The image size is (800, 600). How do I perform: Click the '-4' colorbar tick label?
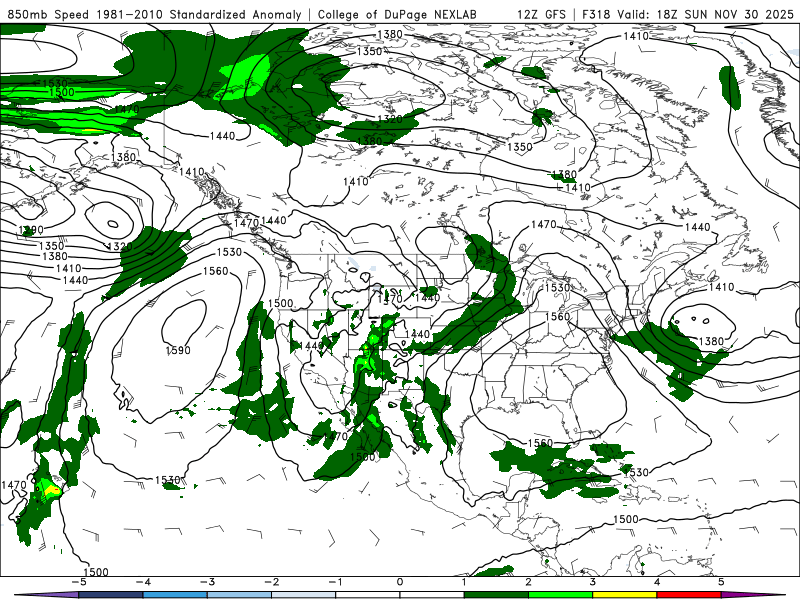(x=142, y=582)
